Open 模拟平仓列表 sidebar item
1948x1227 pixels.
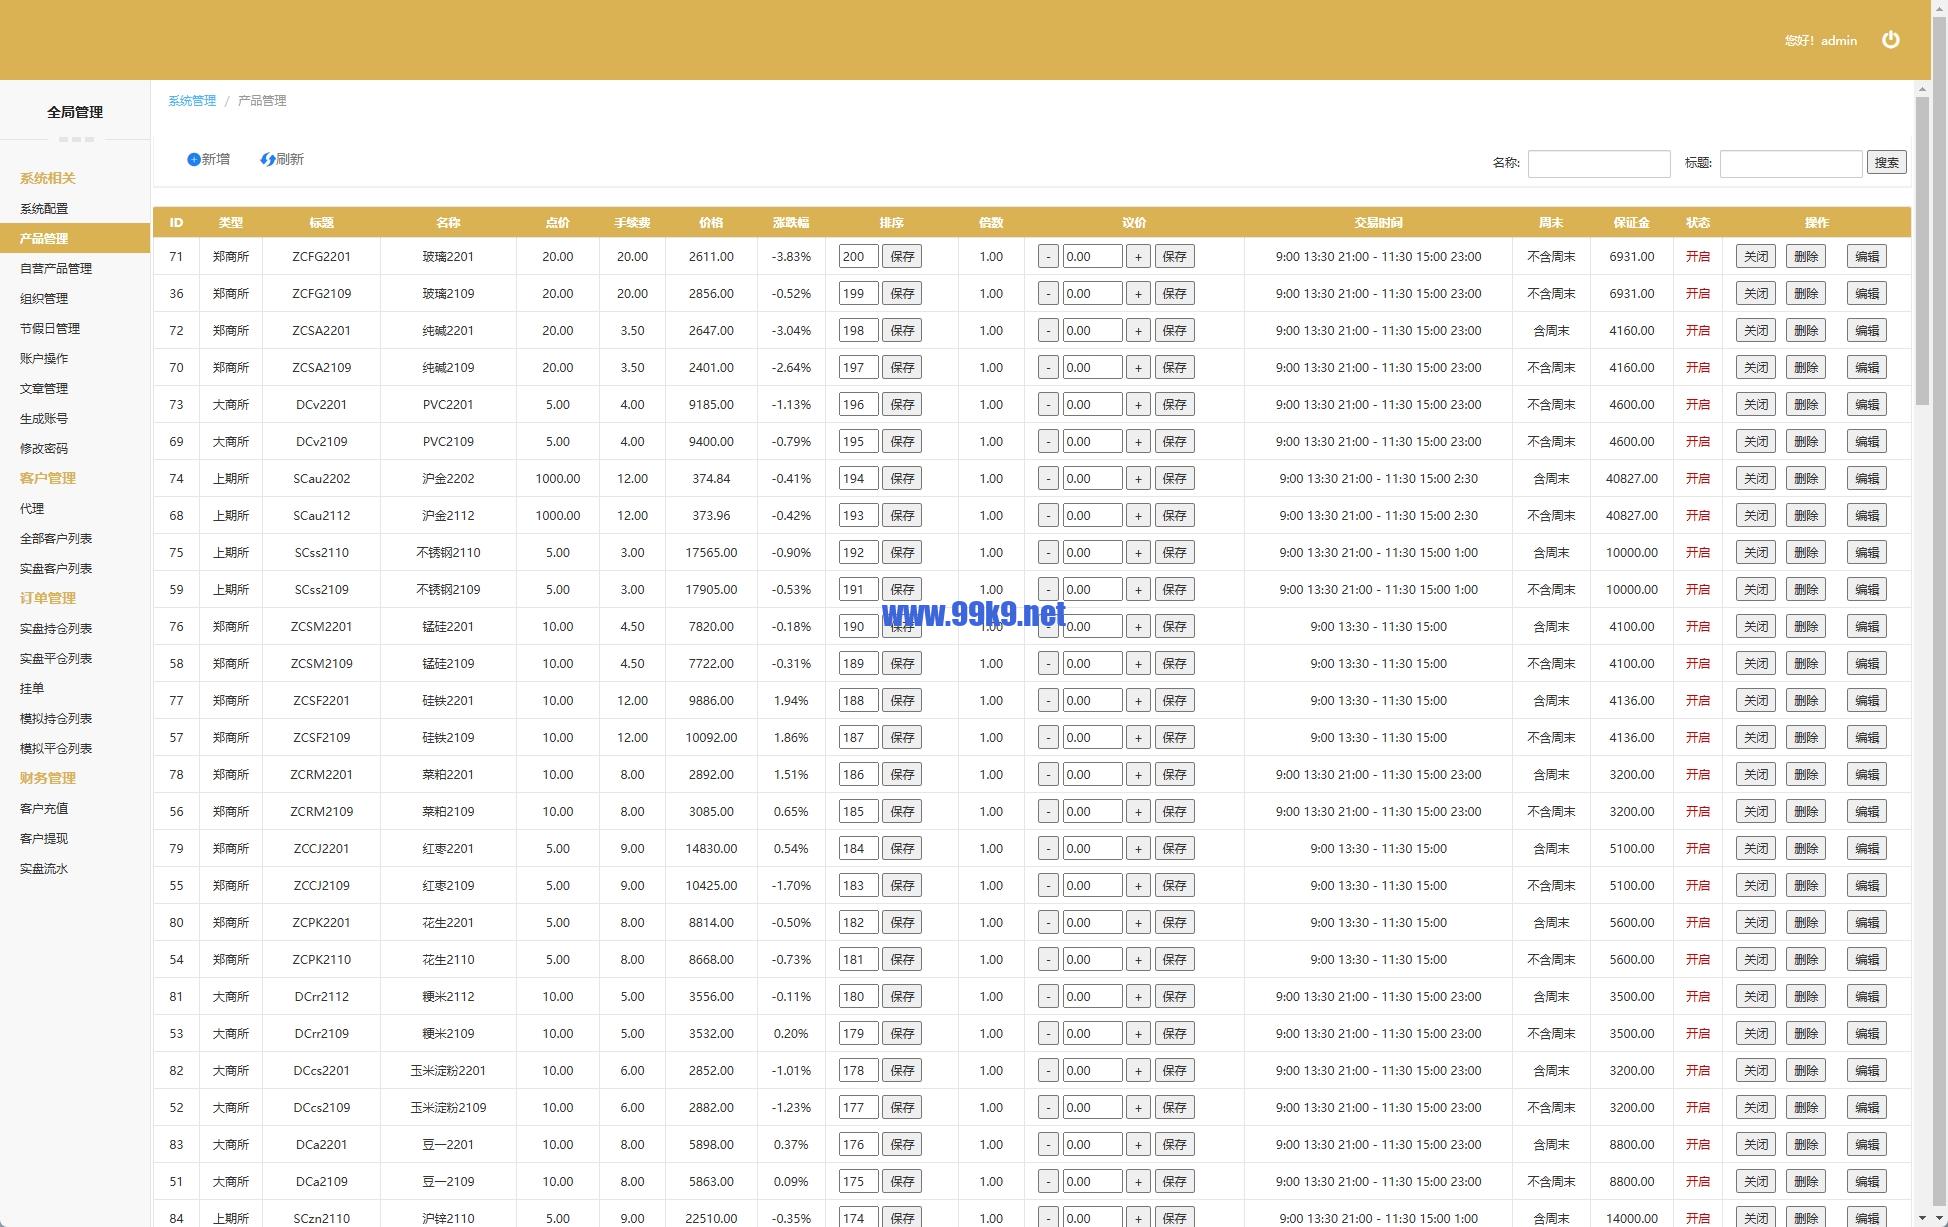click(x=56, y=748)
